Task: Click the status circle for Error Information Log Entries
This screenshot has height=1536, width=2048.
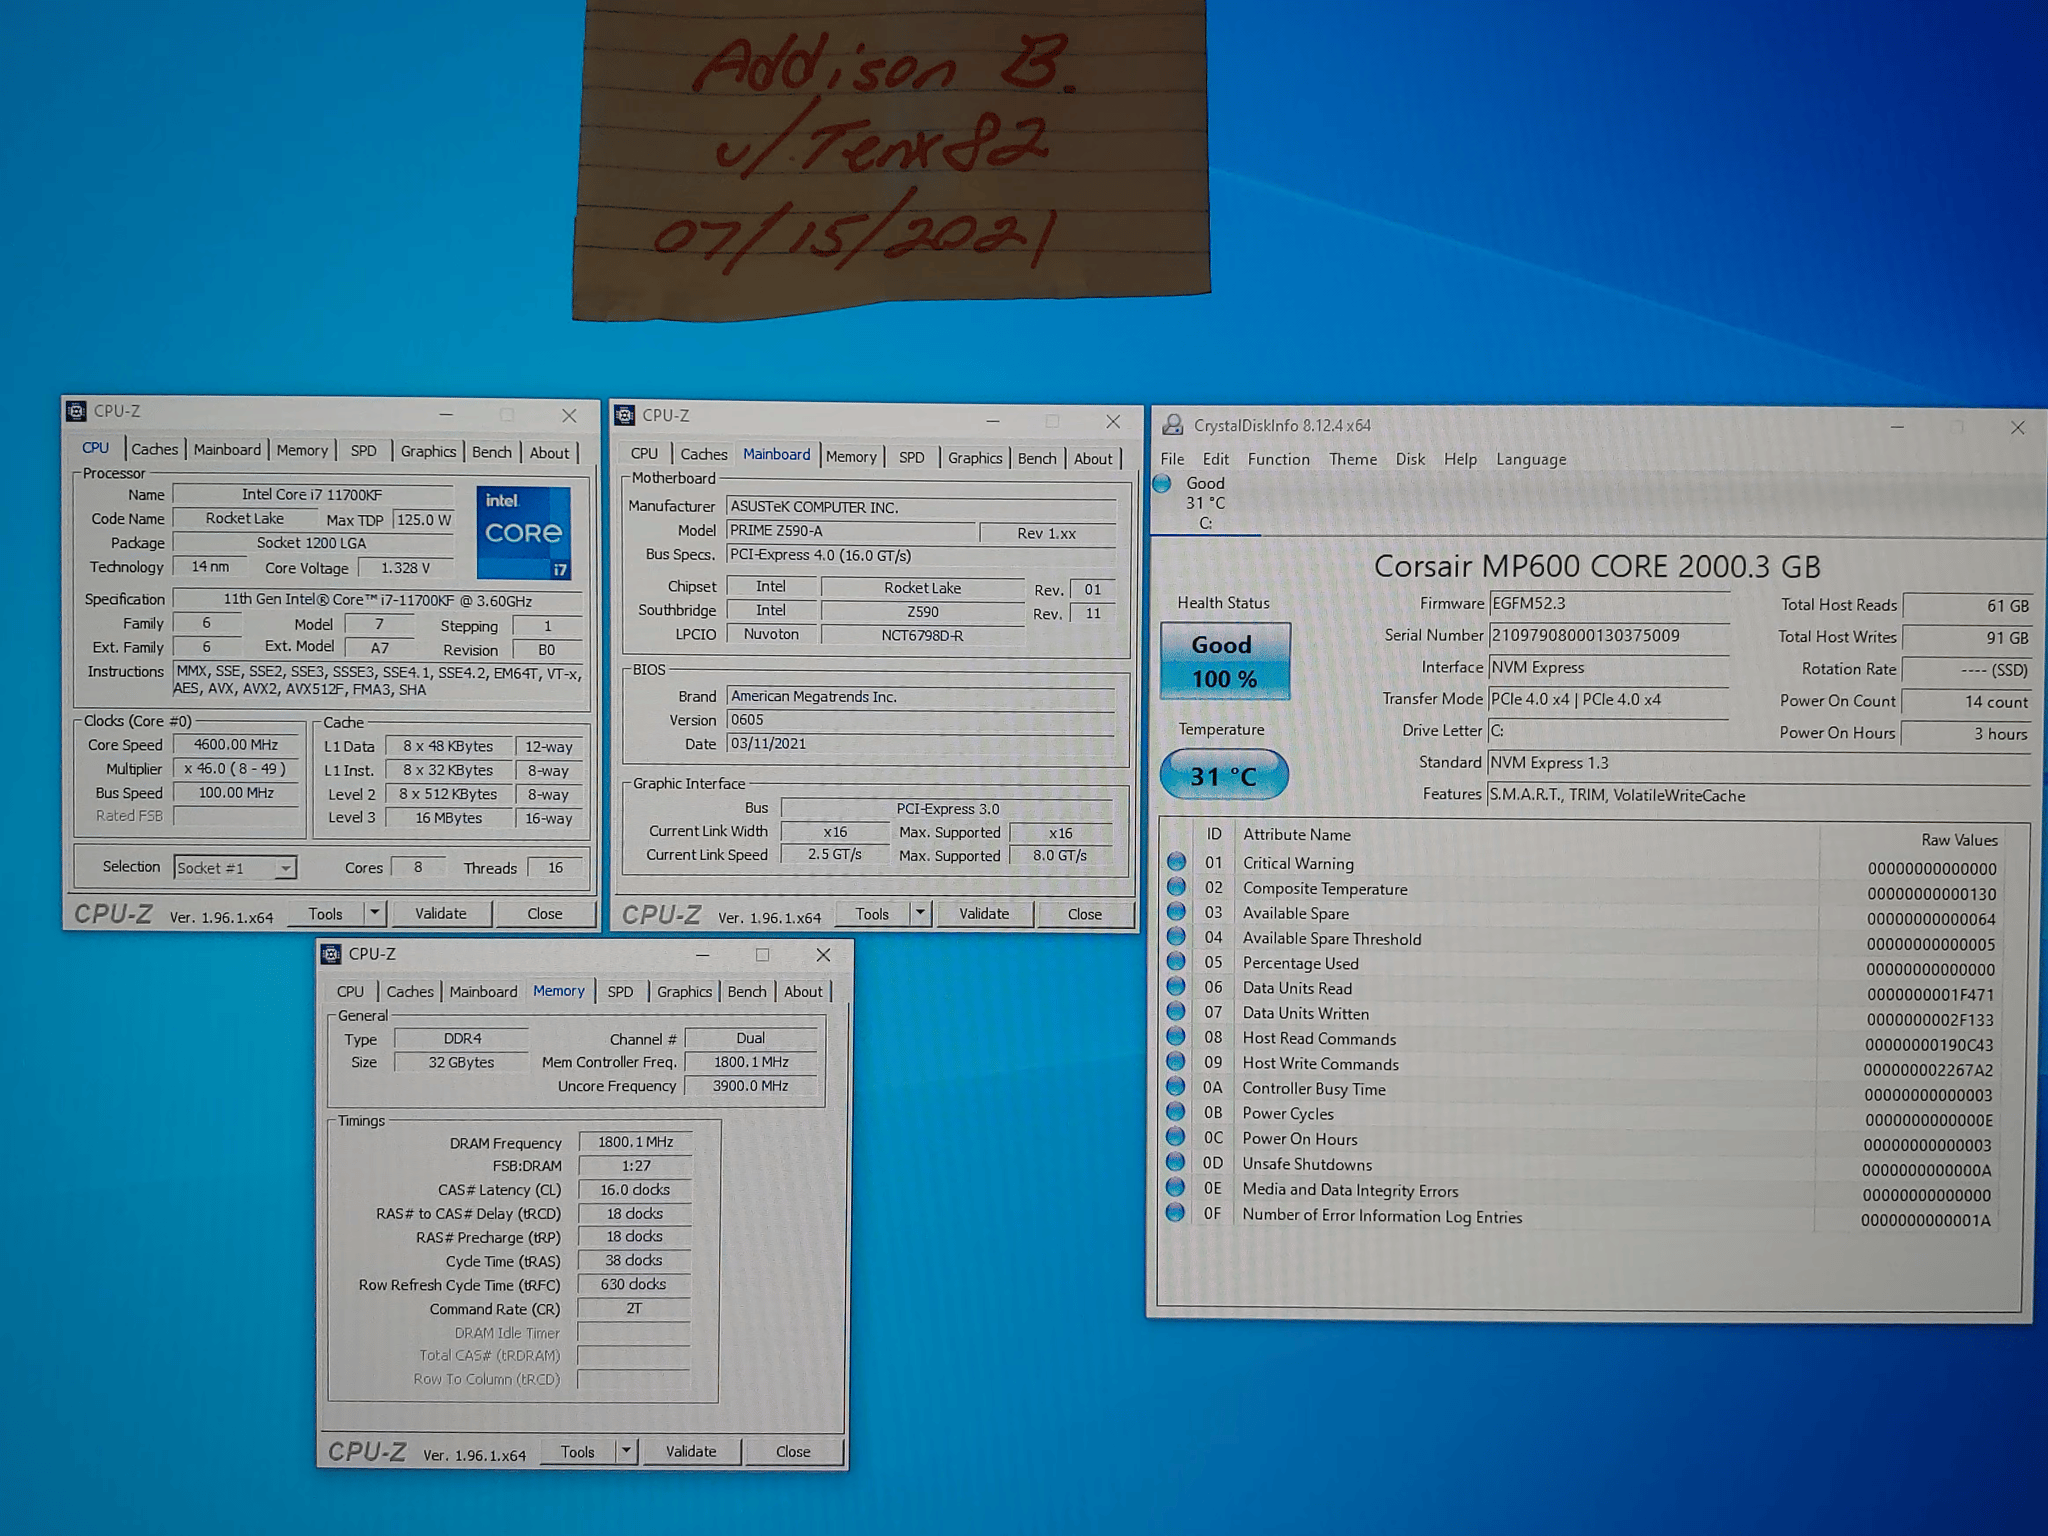Action: click(x=1176, y=1212)
